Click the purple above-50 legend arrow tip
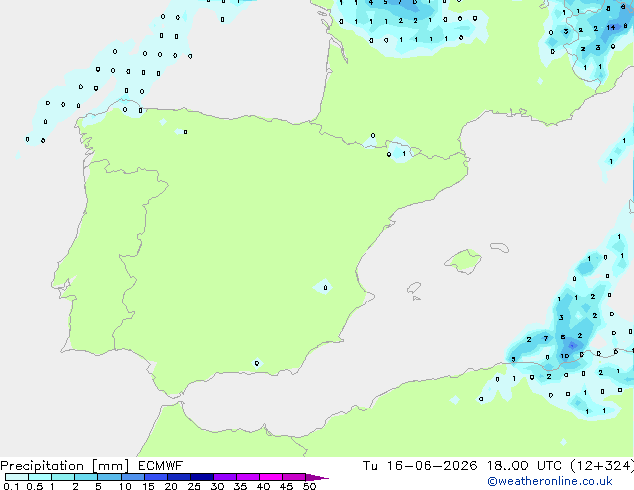Viewport: 634px width, 490px height. point(317,477)
